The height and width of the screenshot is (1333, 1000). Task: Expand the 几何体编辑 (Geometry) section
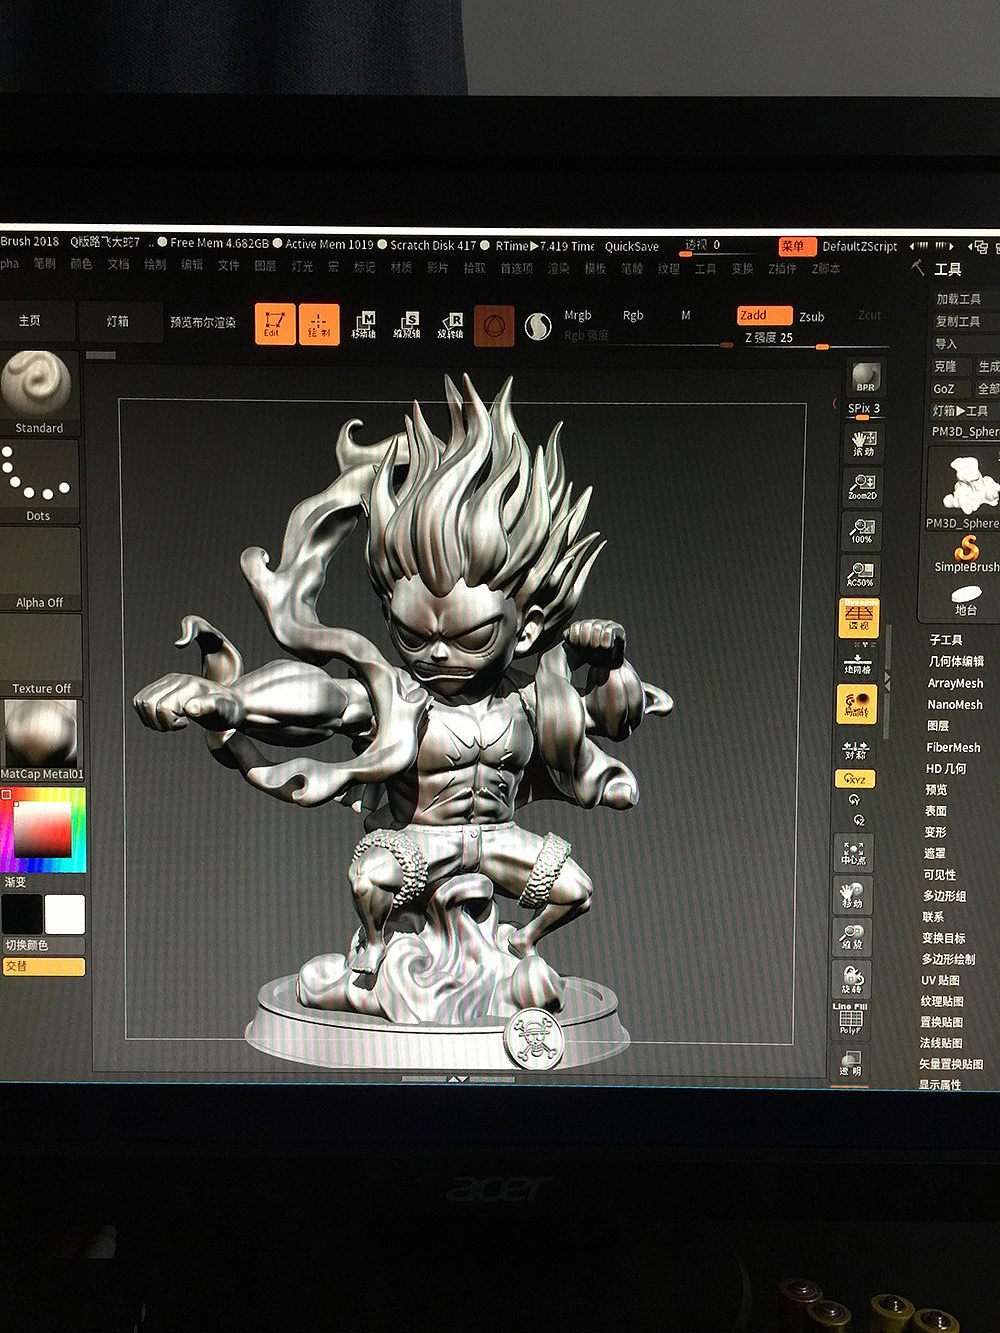[956, 661]
